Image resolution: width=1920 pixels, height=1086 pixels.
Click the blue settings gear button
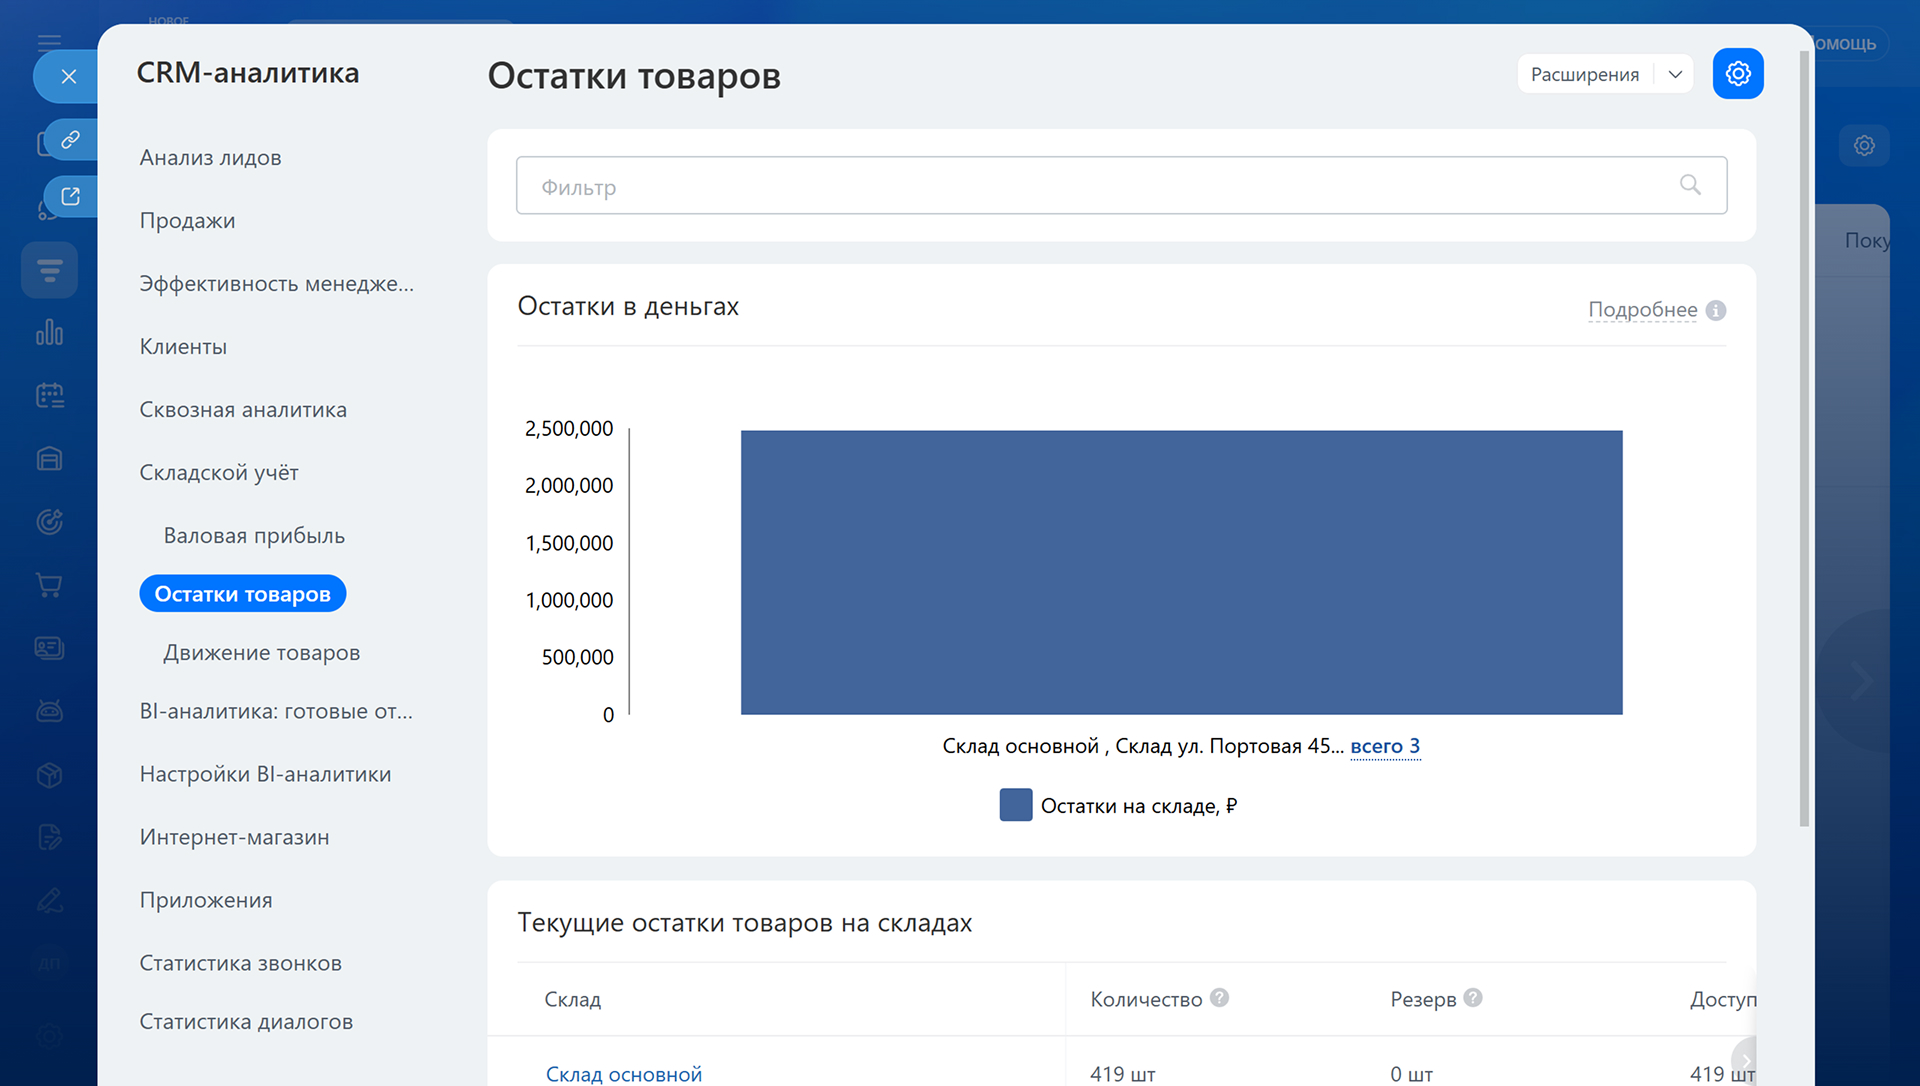(1737, 74)
